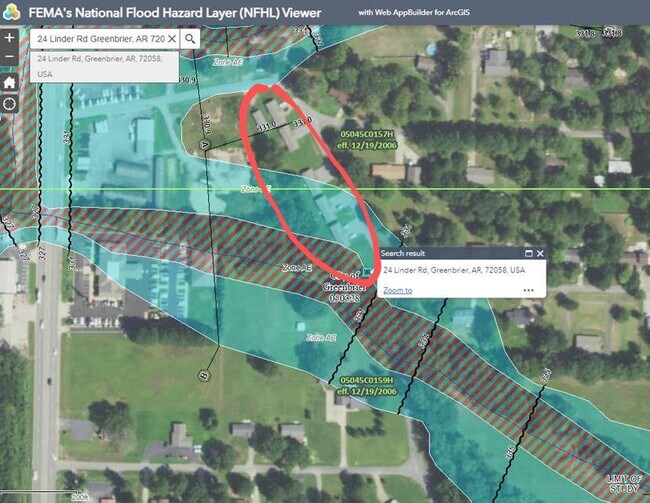Clear the address search text
This screenshot has width=650, height=503.
pyautogui.click(x=171, y=38)
